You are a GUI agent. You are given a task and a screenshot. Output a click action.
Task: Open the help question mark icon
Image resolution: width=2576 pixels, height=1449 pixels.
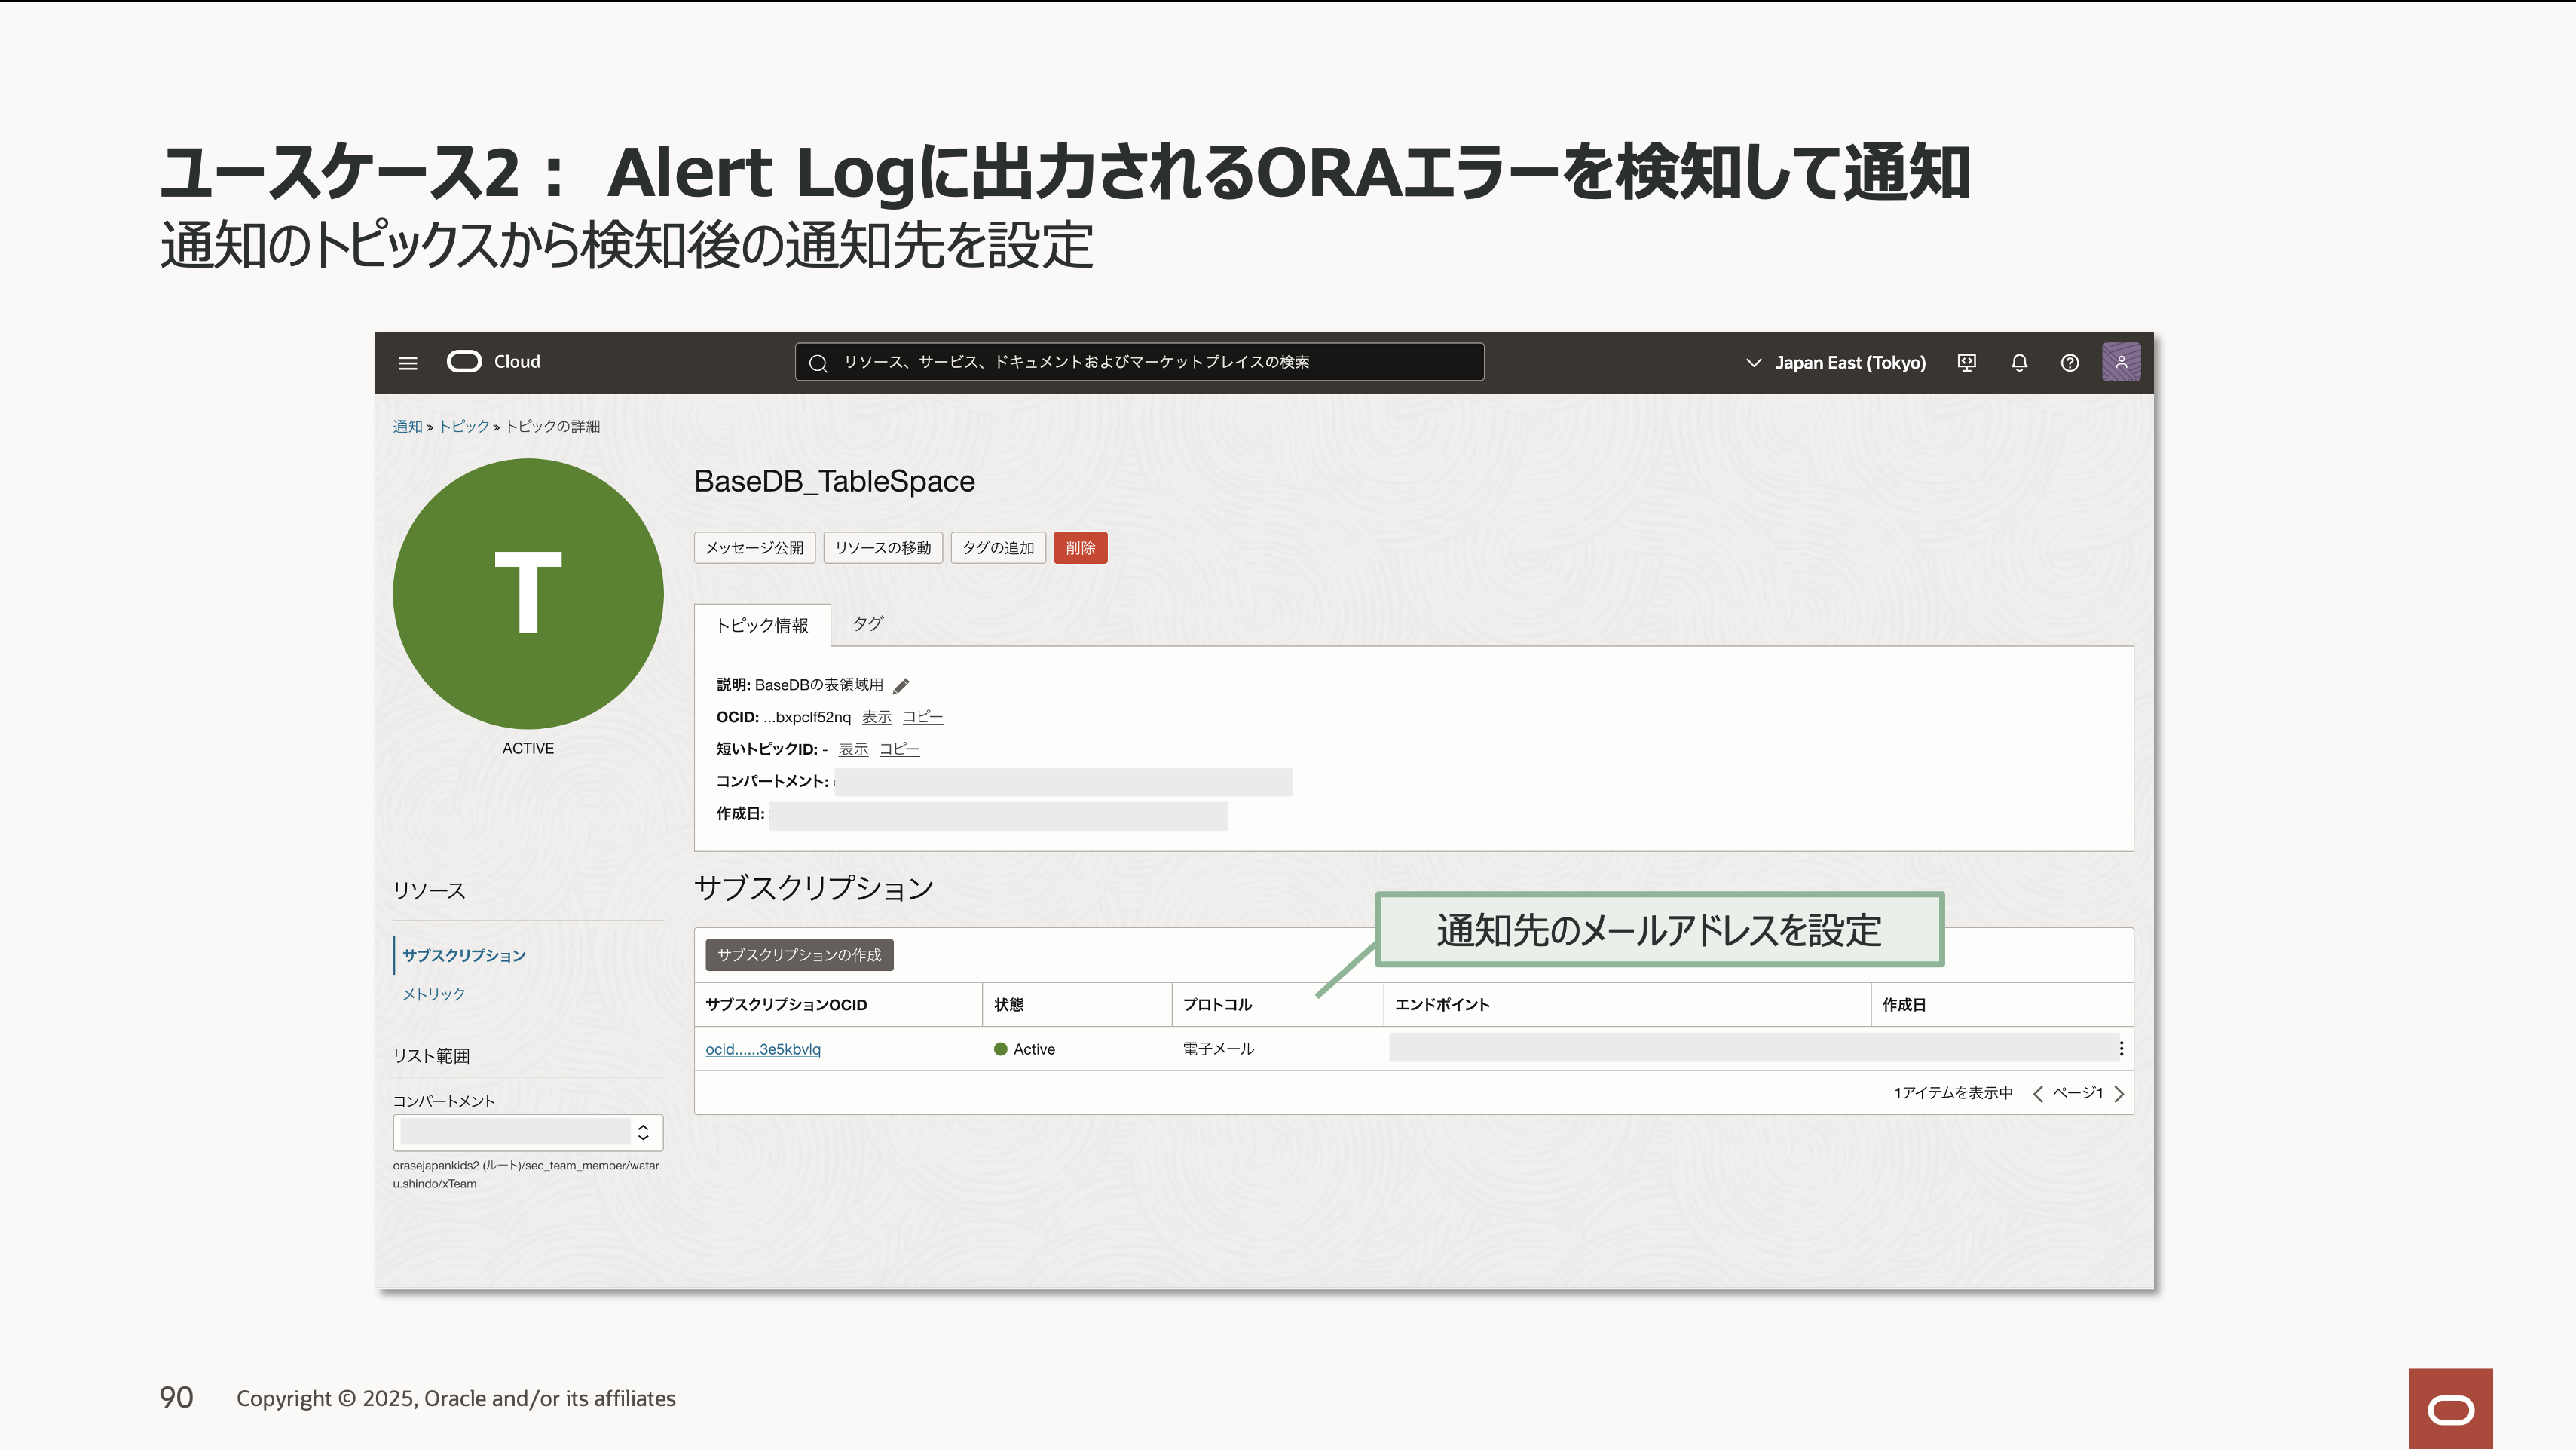point(2069,363)
